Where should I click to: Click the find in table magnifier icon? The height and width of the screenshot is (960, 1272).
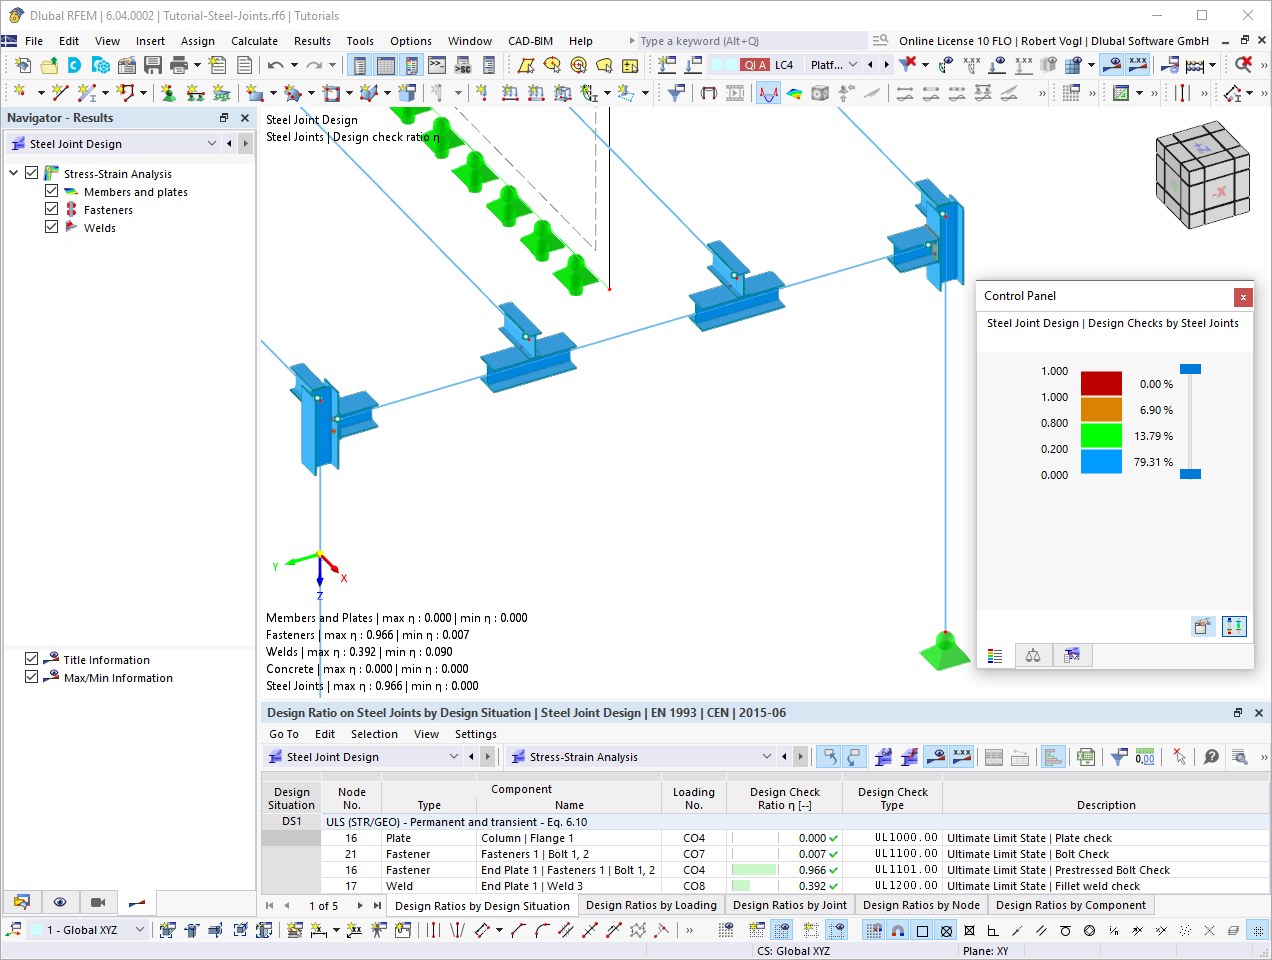coord(1239,757)
